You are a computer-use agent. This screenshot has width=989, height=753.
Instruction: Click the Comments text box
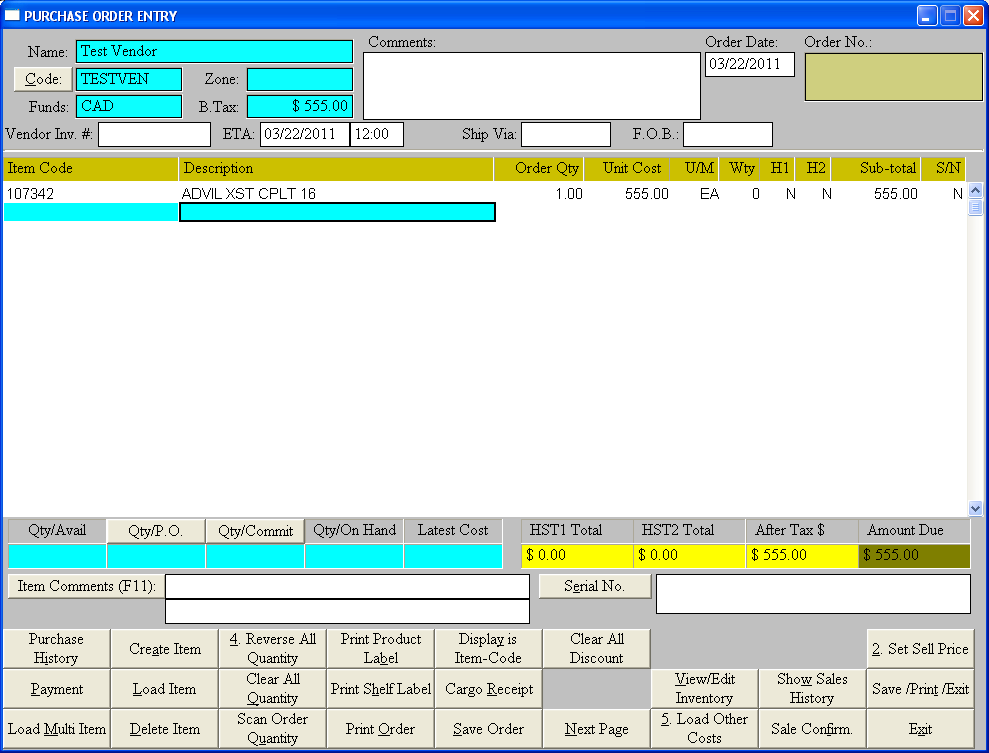click(x=531, y=86)
